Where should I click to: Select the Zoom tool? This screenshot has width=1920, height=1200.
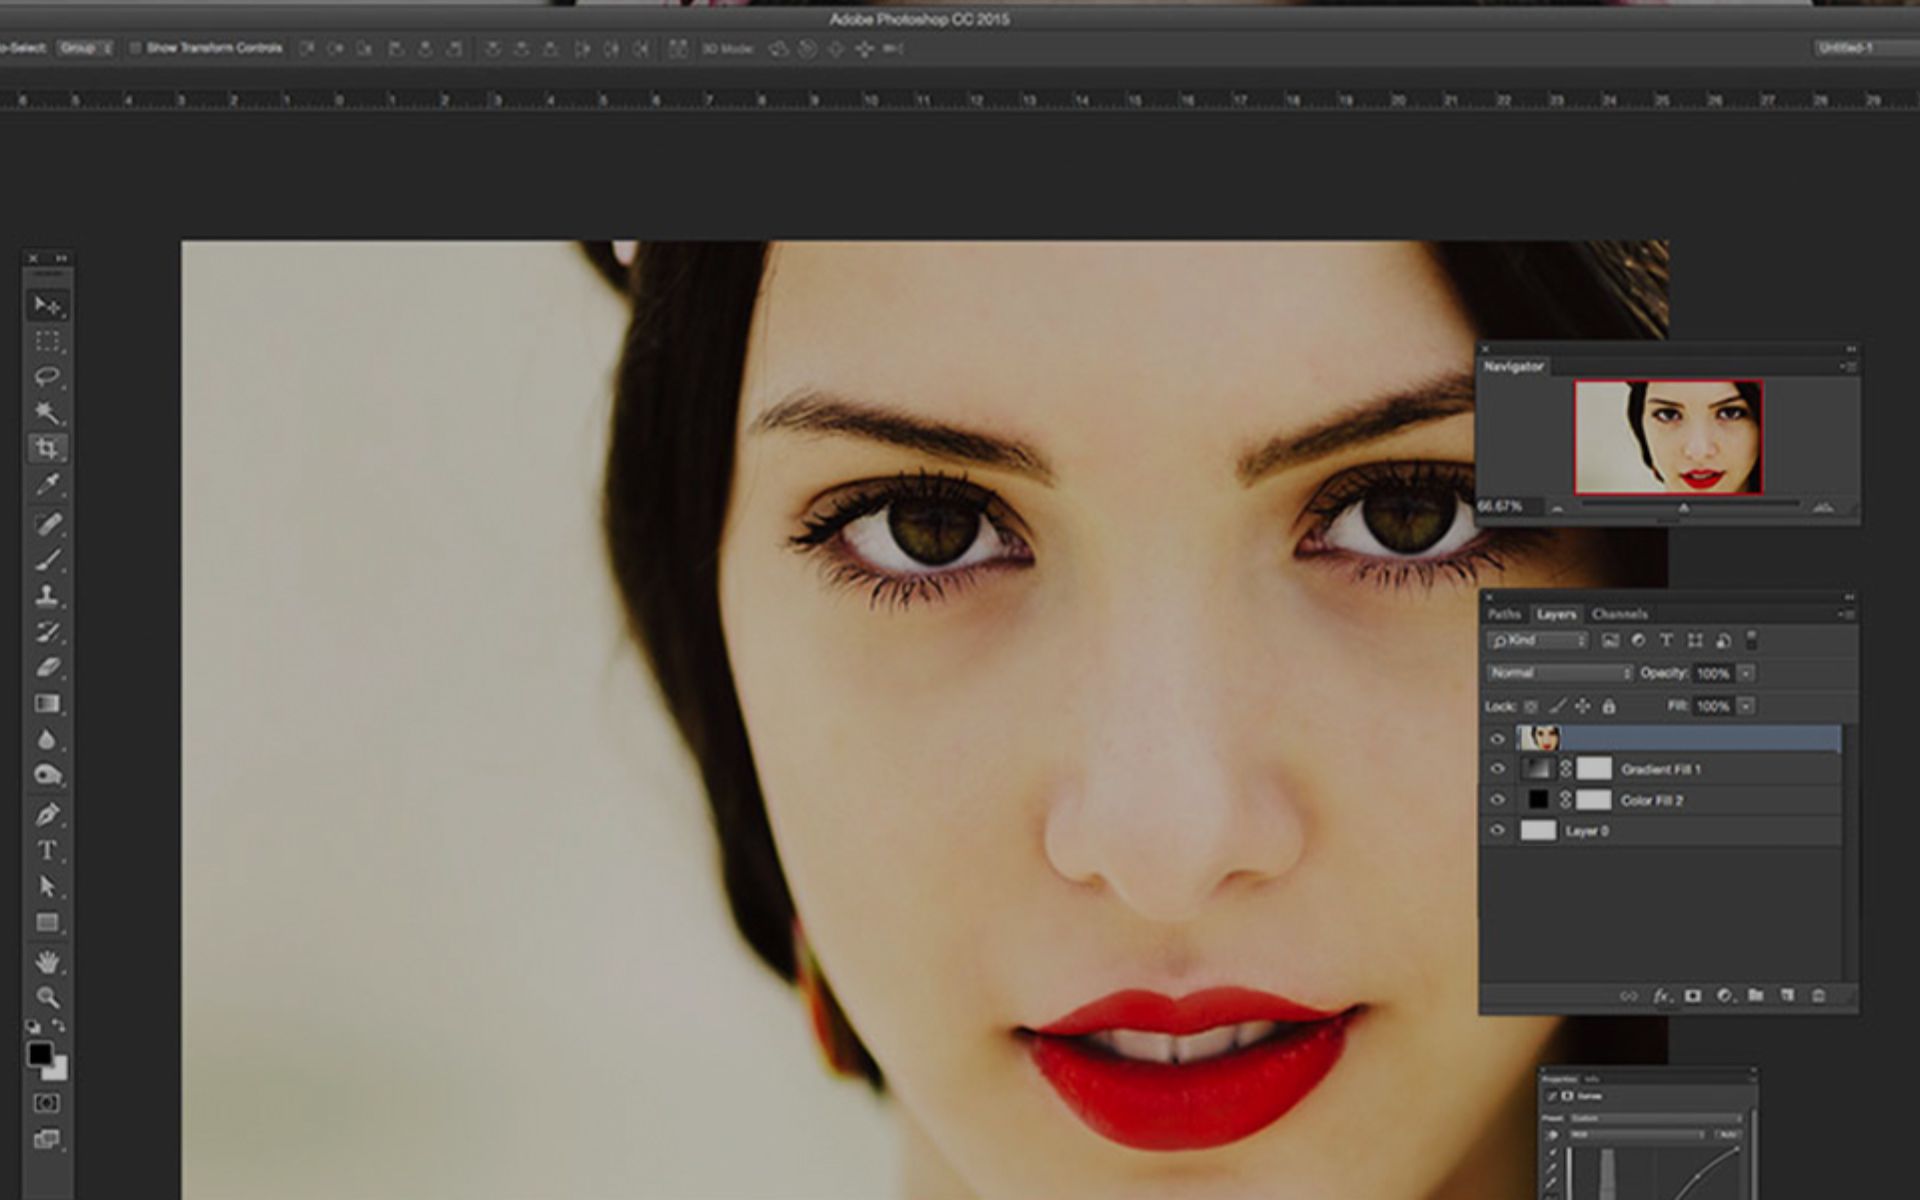click(47, 997)
